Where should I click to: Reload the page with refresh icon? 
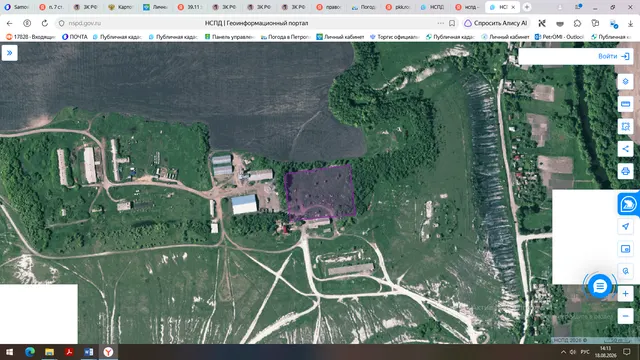pos(44,23)
